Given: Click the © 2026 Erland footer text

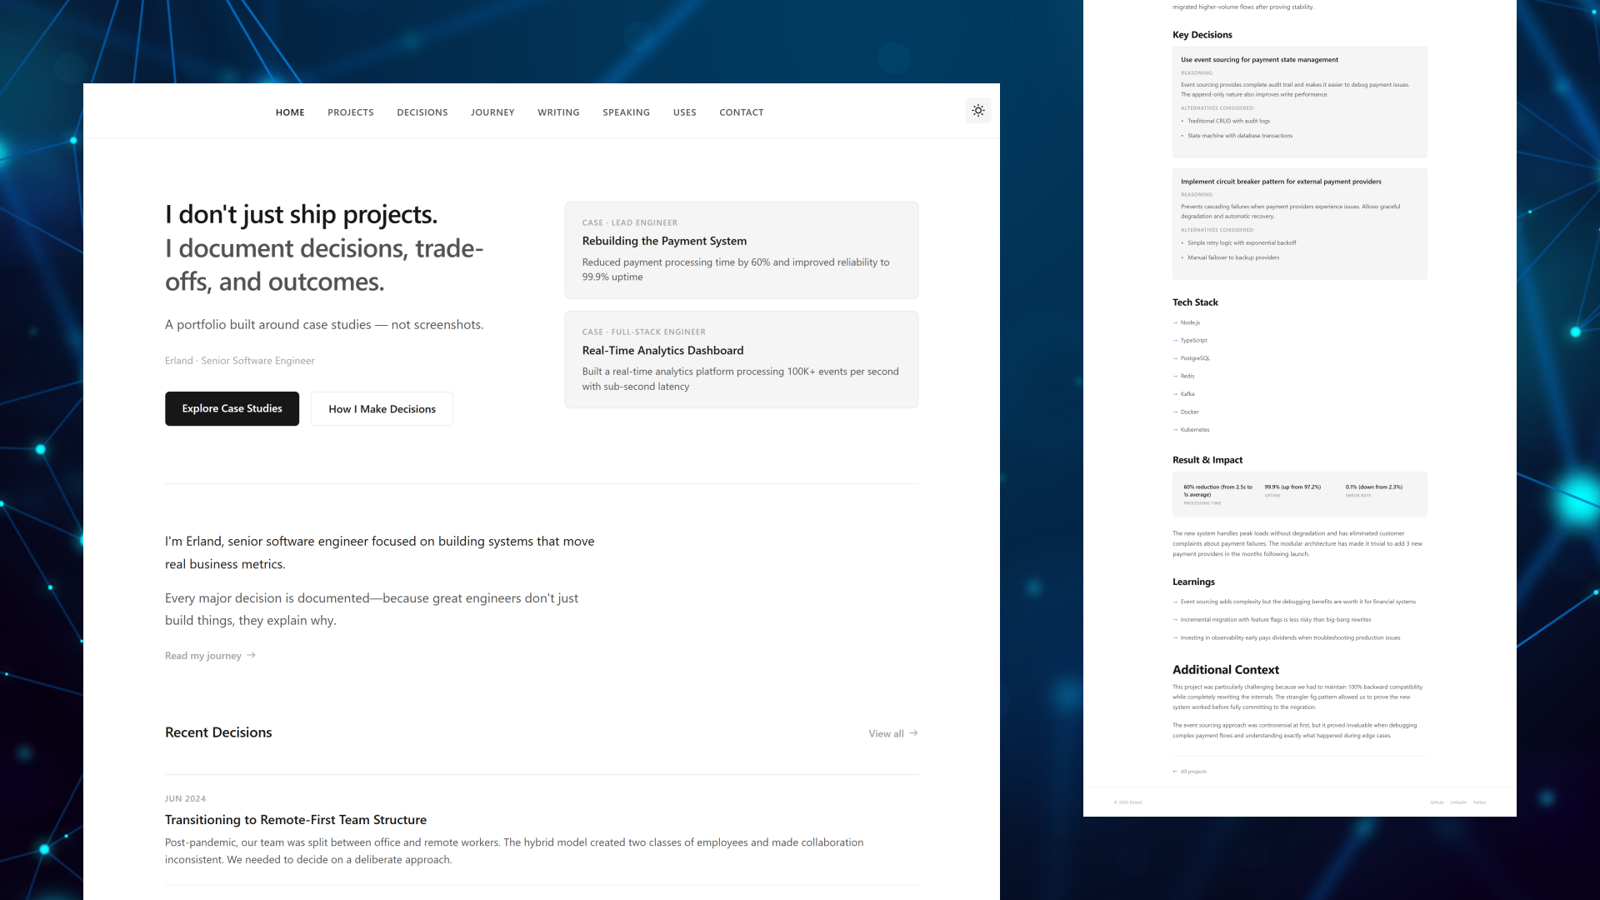Looking at the screenshot, I should (1128, 802).
